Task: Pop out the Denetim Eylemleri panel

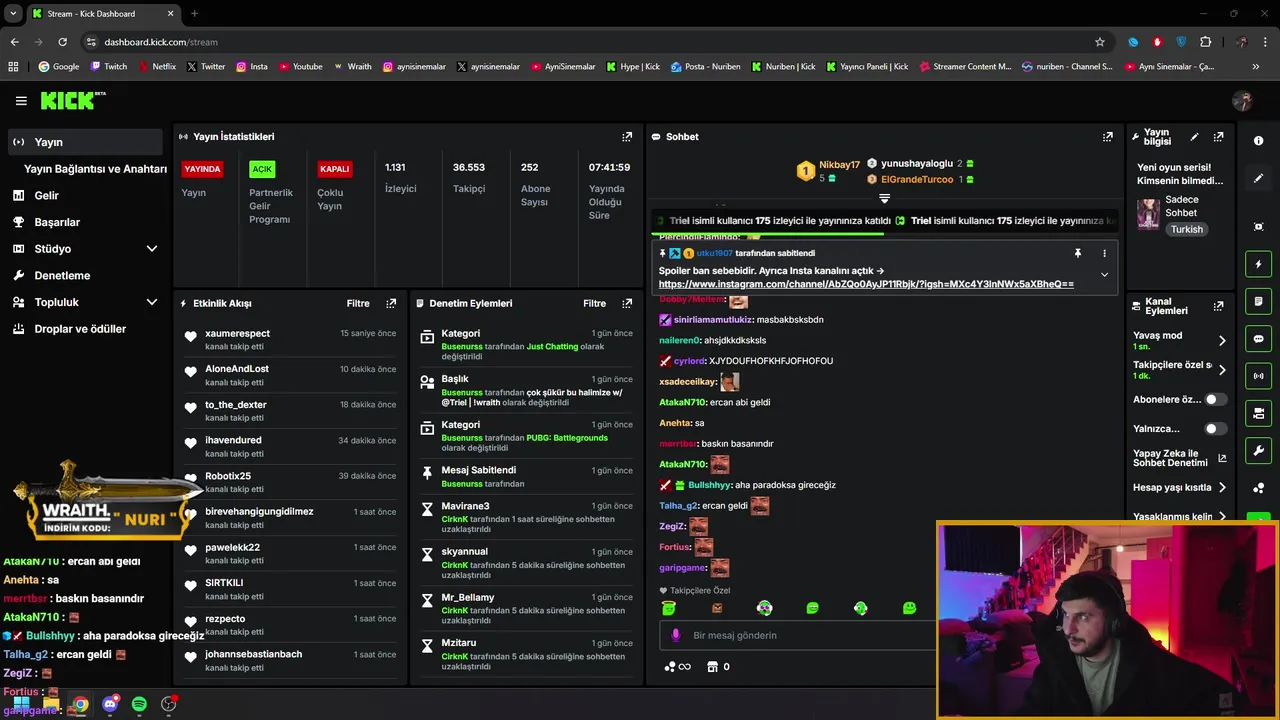Action: coord(627,303)
